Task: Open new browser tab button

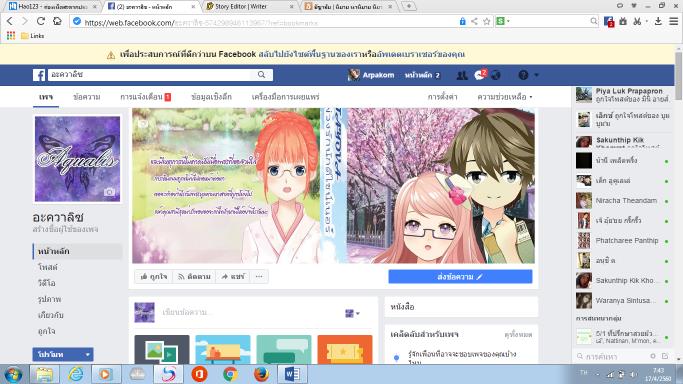Action: point(409,6)
